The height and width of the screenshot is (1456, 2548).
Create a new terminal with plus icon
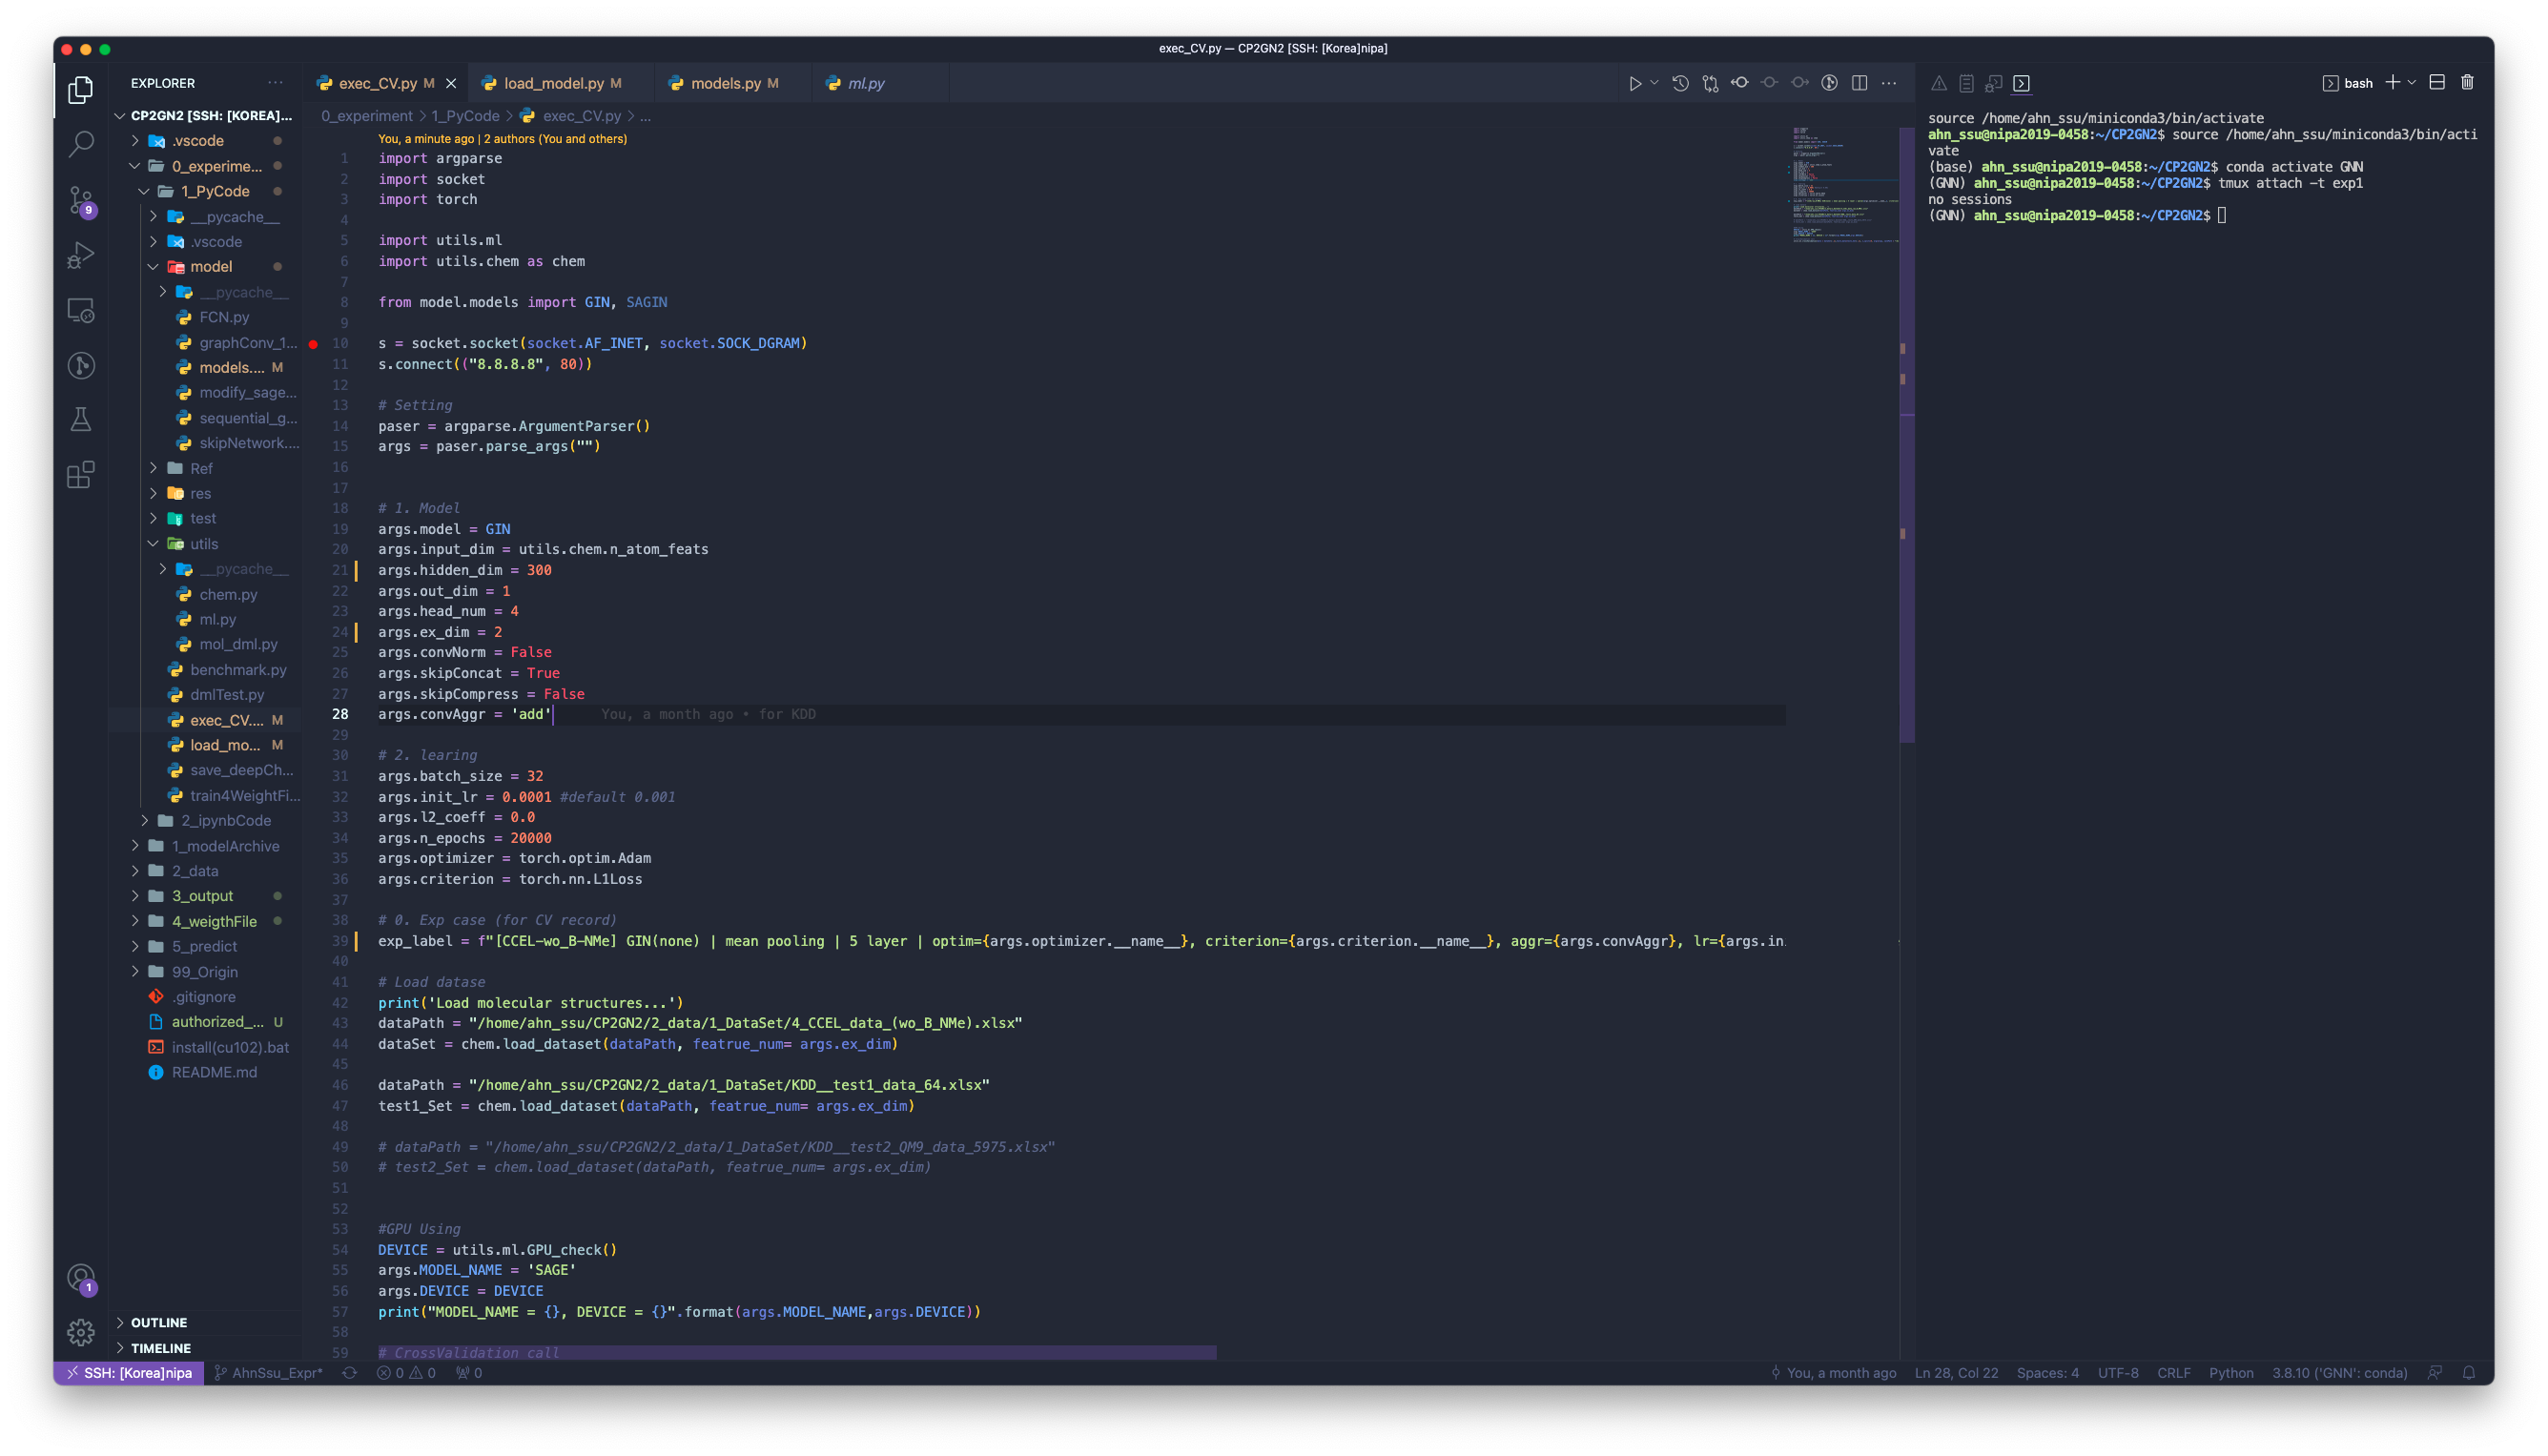[2393, 83]
